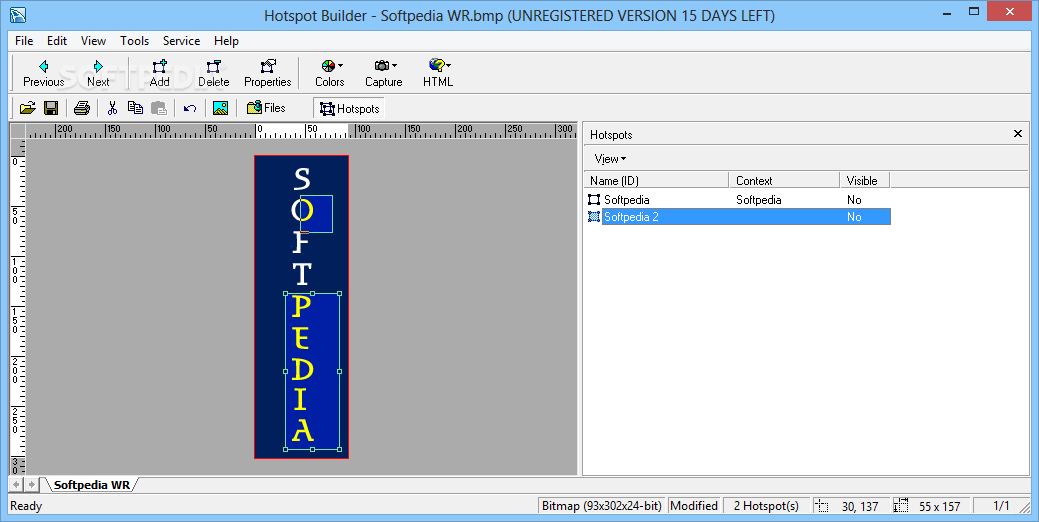Click the copy icon
This screenshot has height=522, width=1039.
(x=135, y=108)
